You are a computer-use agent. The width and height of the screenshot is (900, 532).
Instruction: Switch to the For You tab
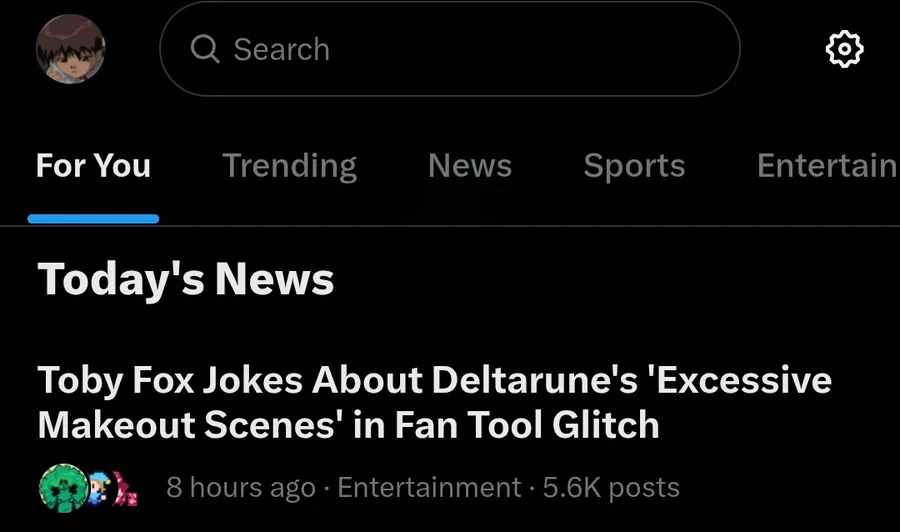coord(93,165)
